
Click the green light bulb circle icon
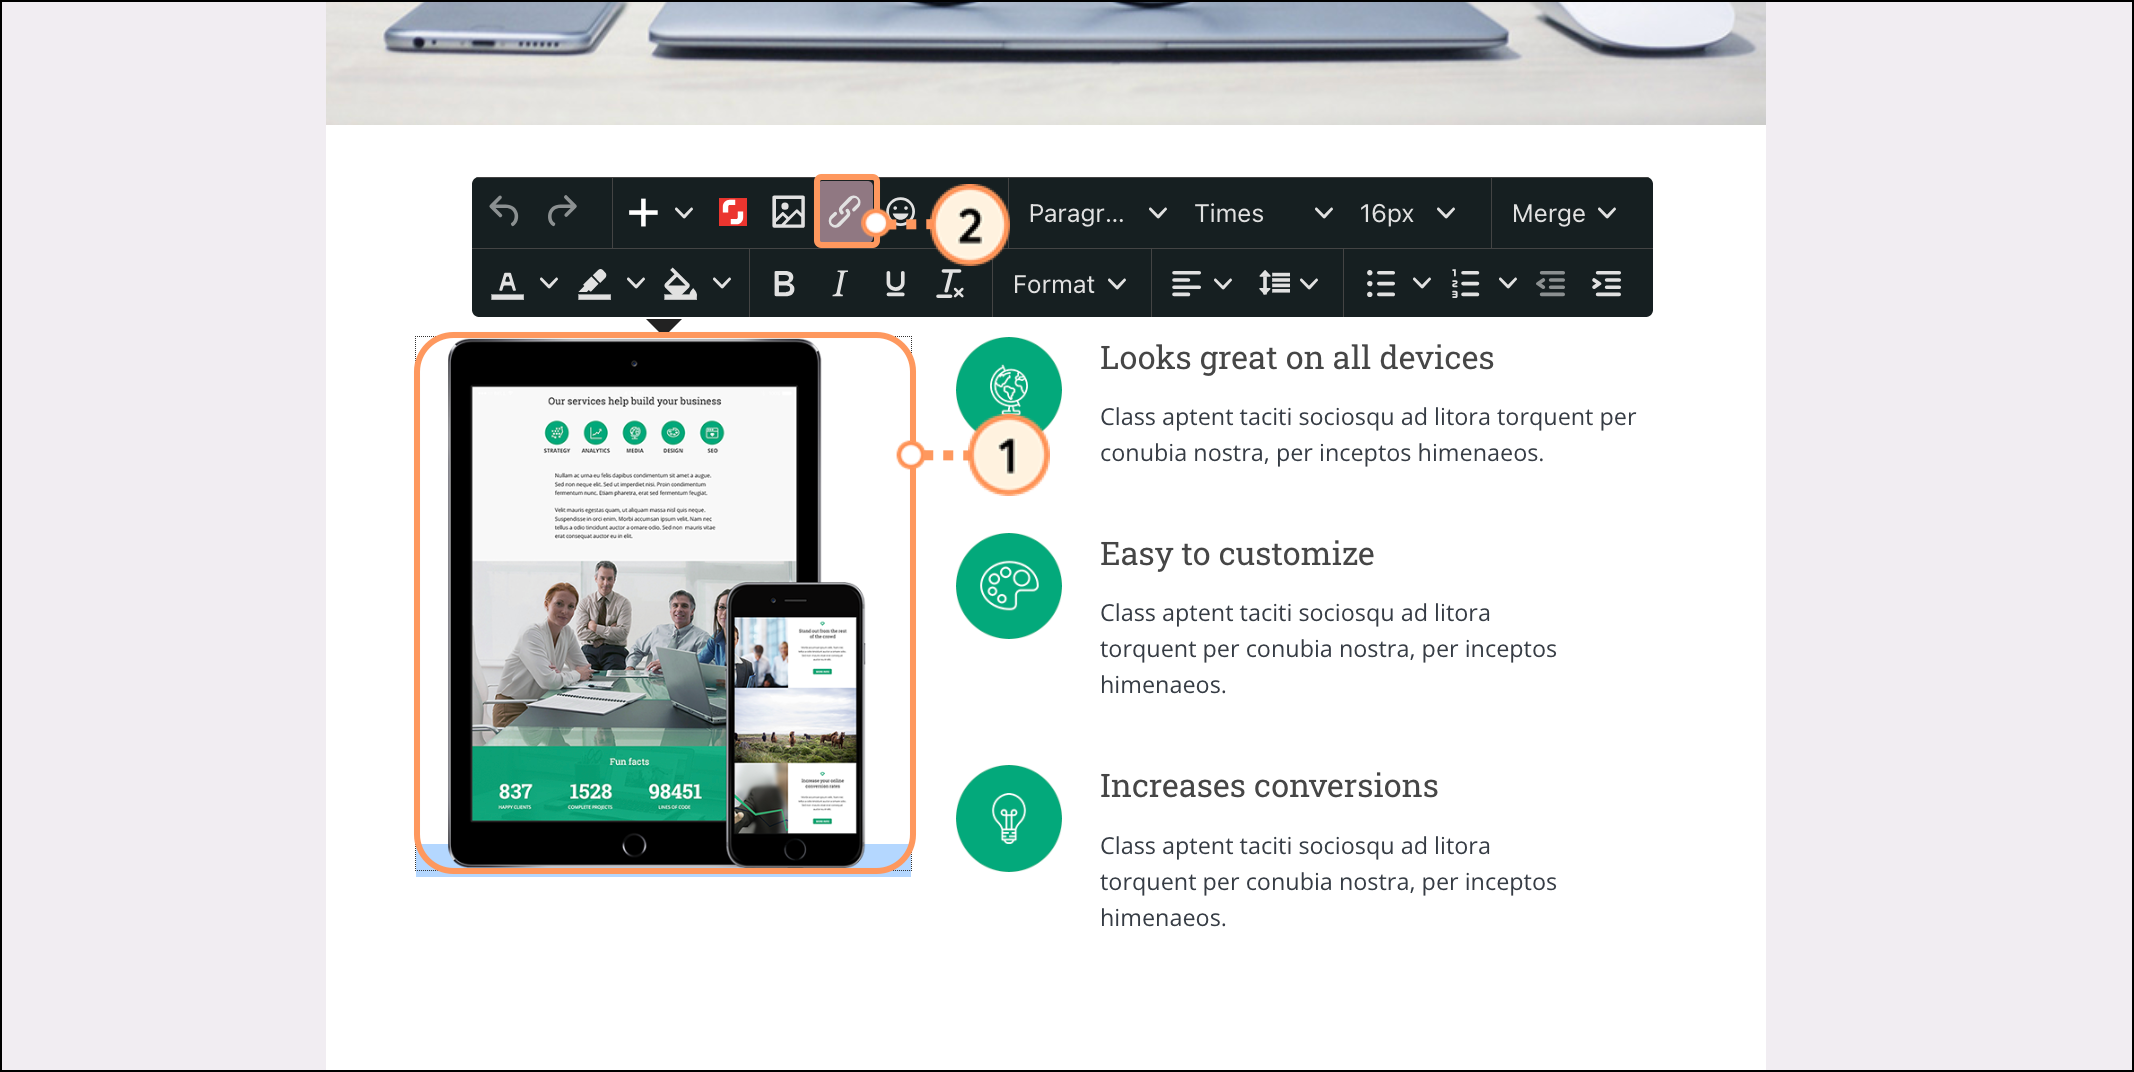1009,818
